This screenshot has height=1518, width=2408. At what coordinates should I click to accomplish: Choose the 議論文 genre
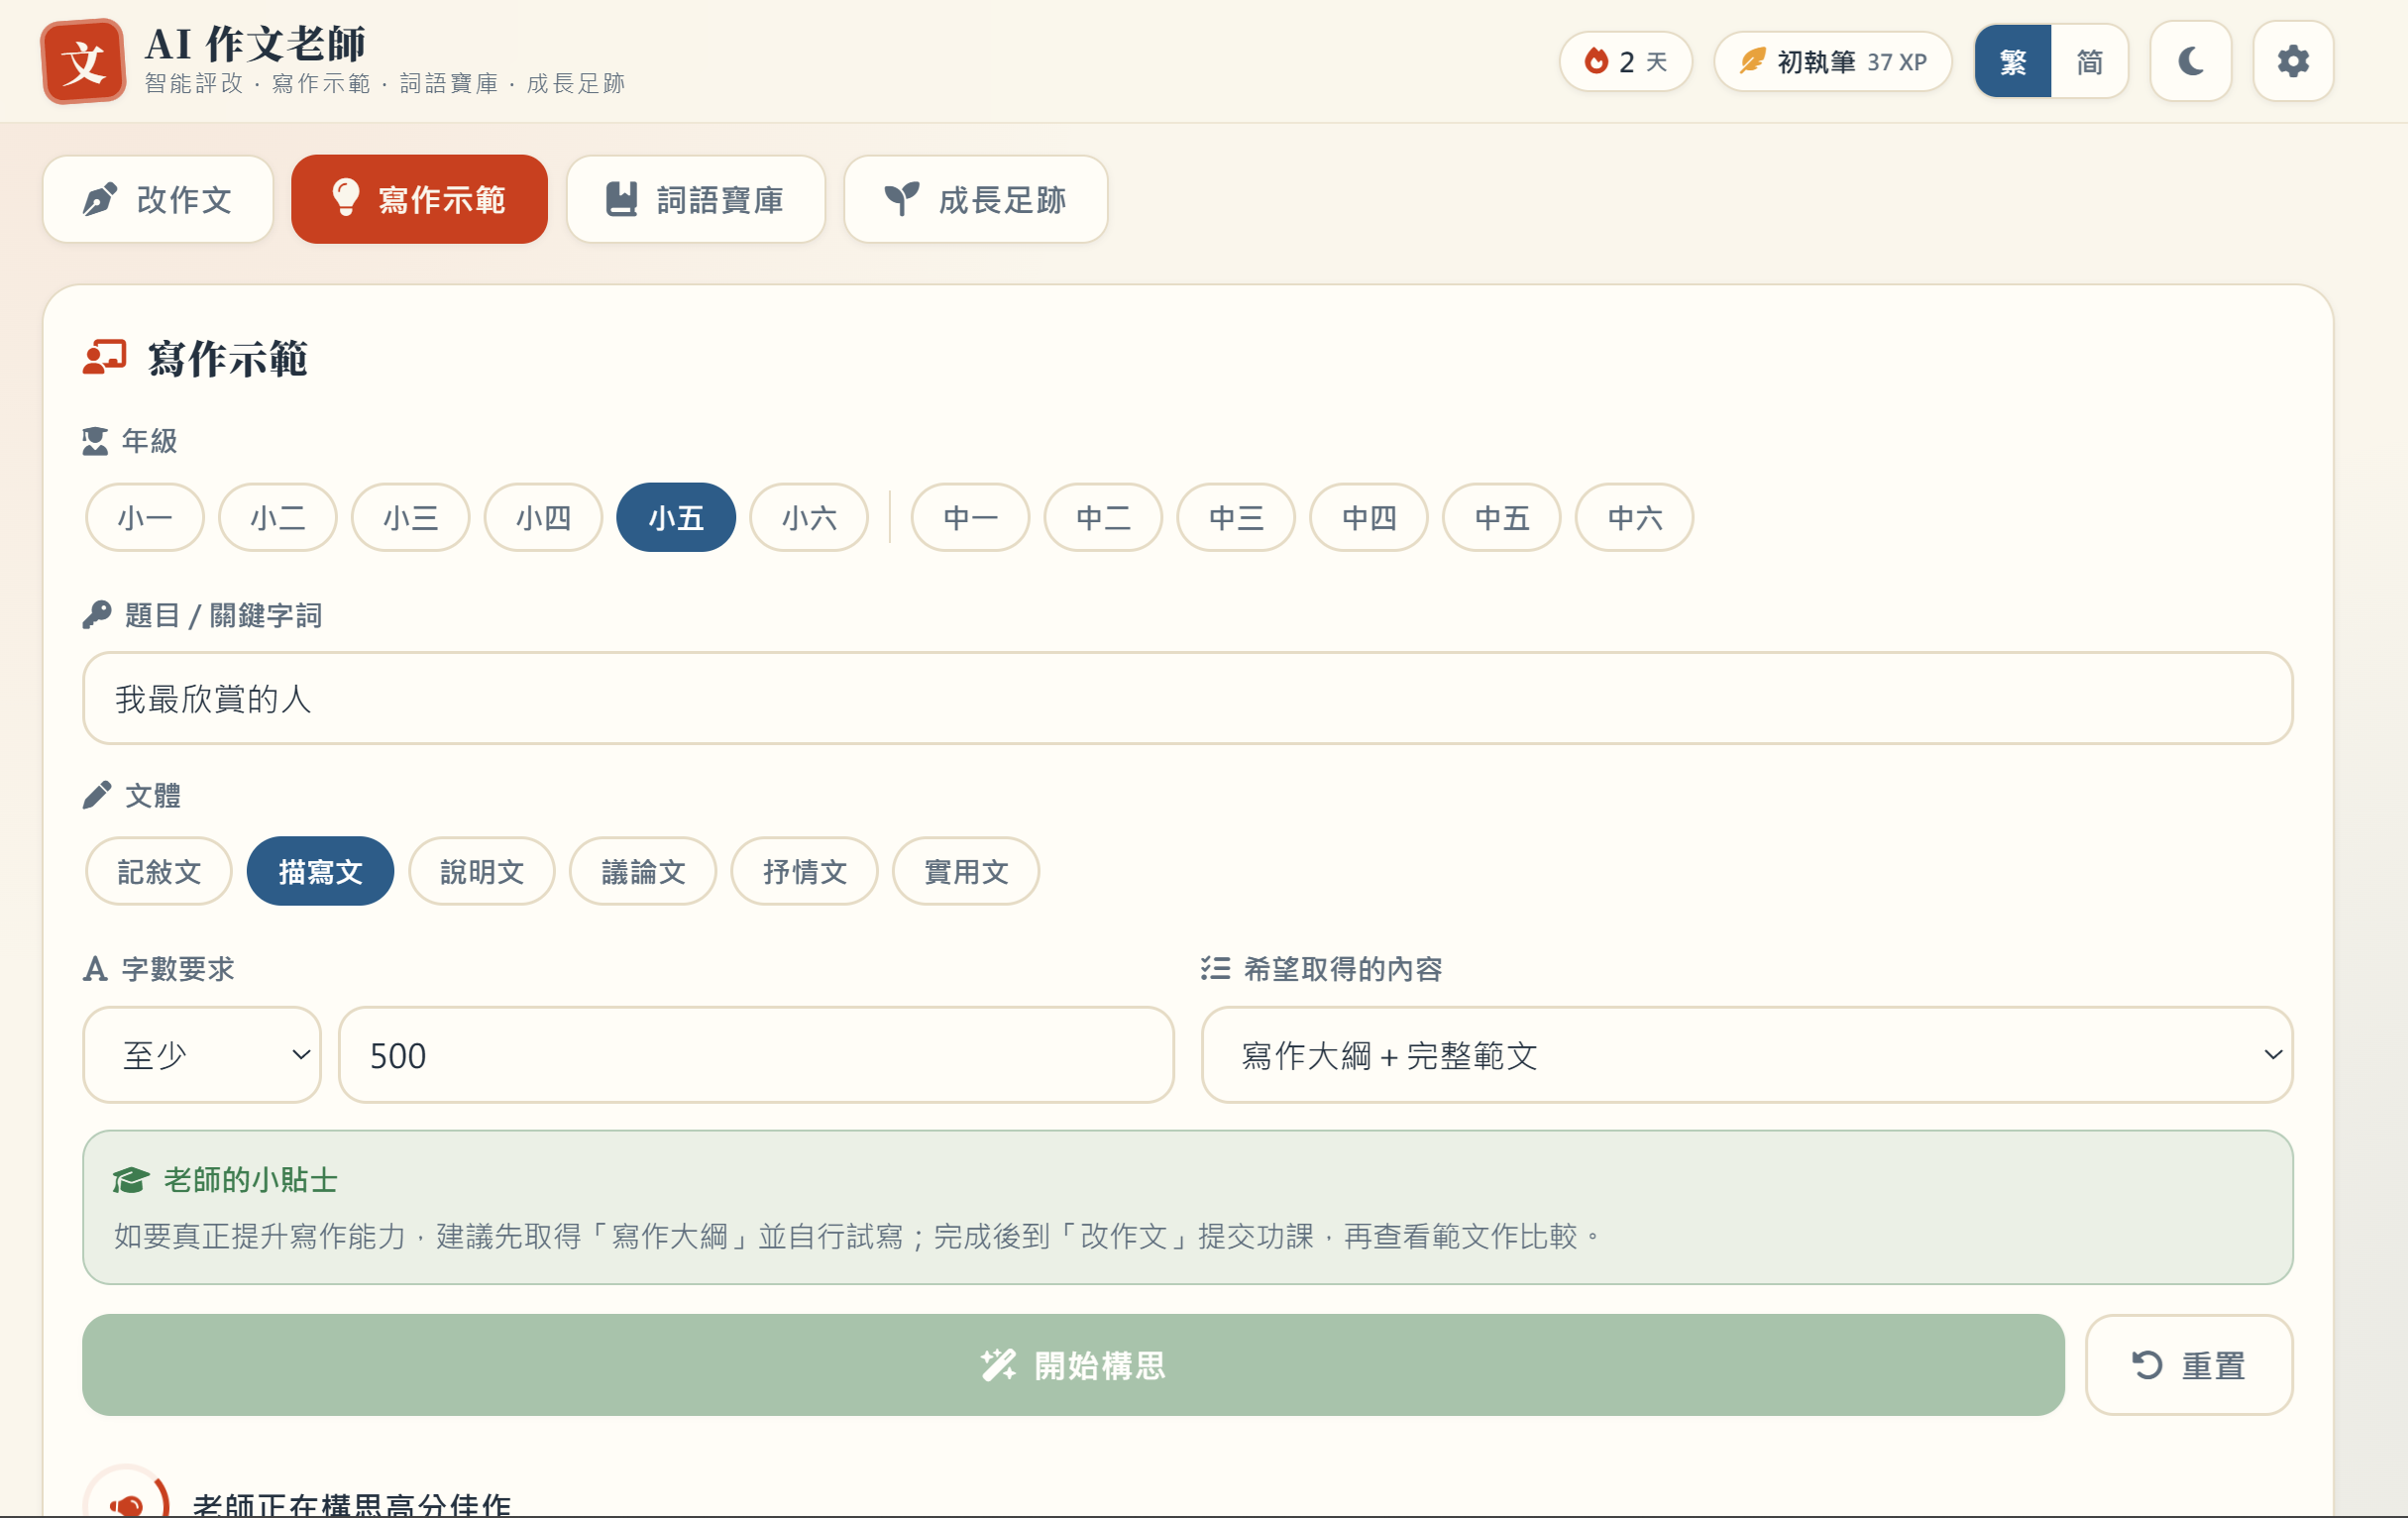(x=643, y=872)
